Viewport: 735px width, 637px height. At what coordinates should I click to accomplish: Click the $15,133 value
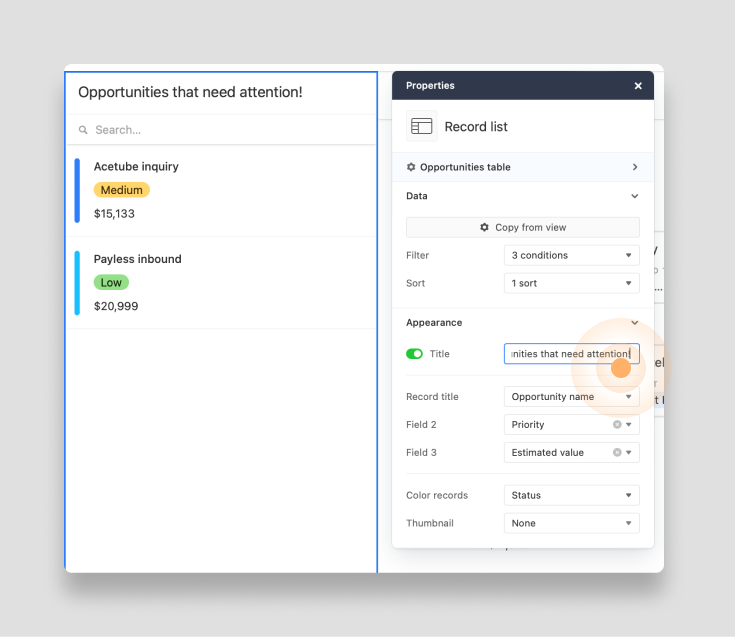(114, 214)
